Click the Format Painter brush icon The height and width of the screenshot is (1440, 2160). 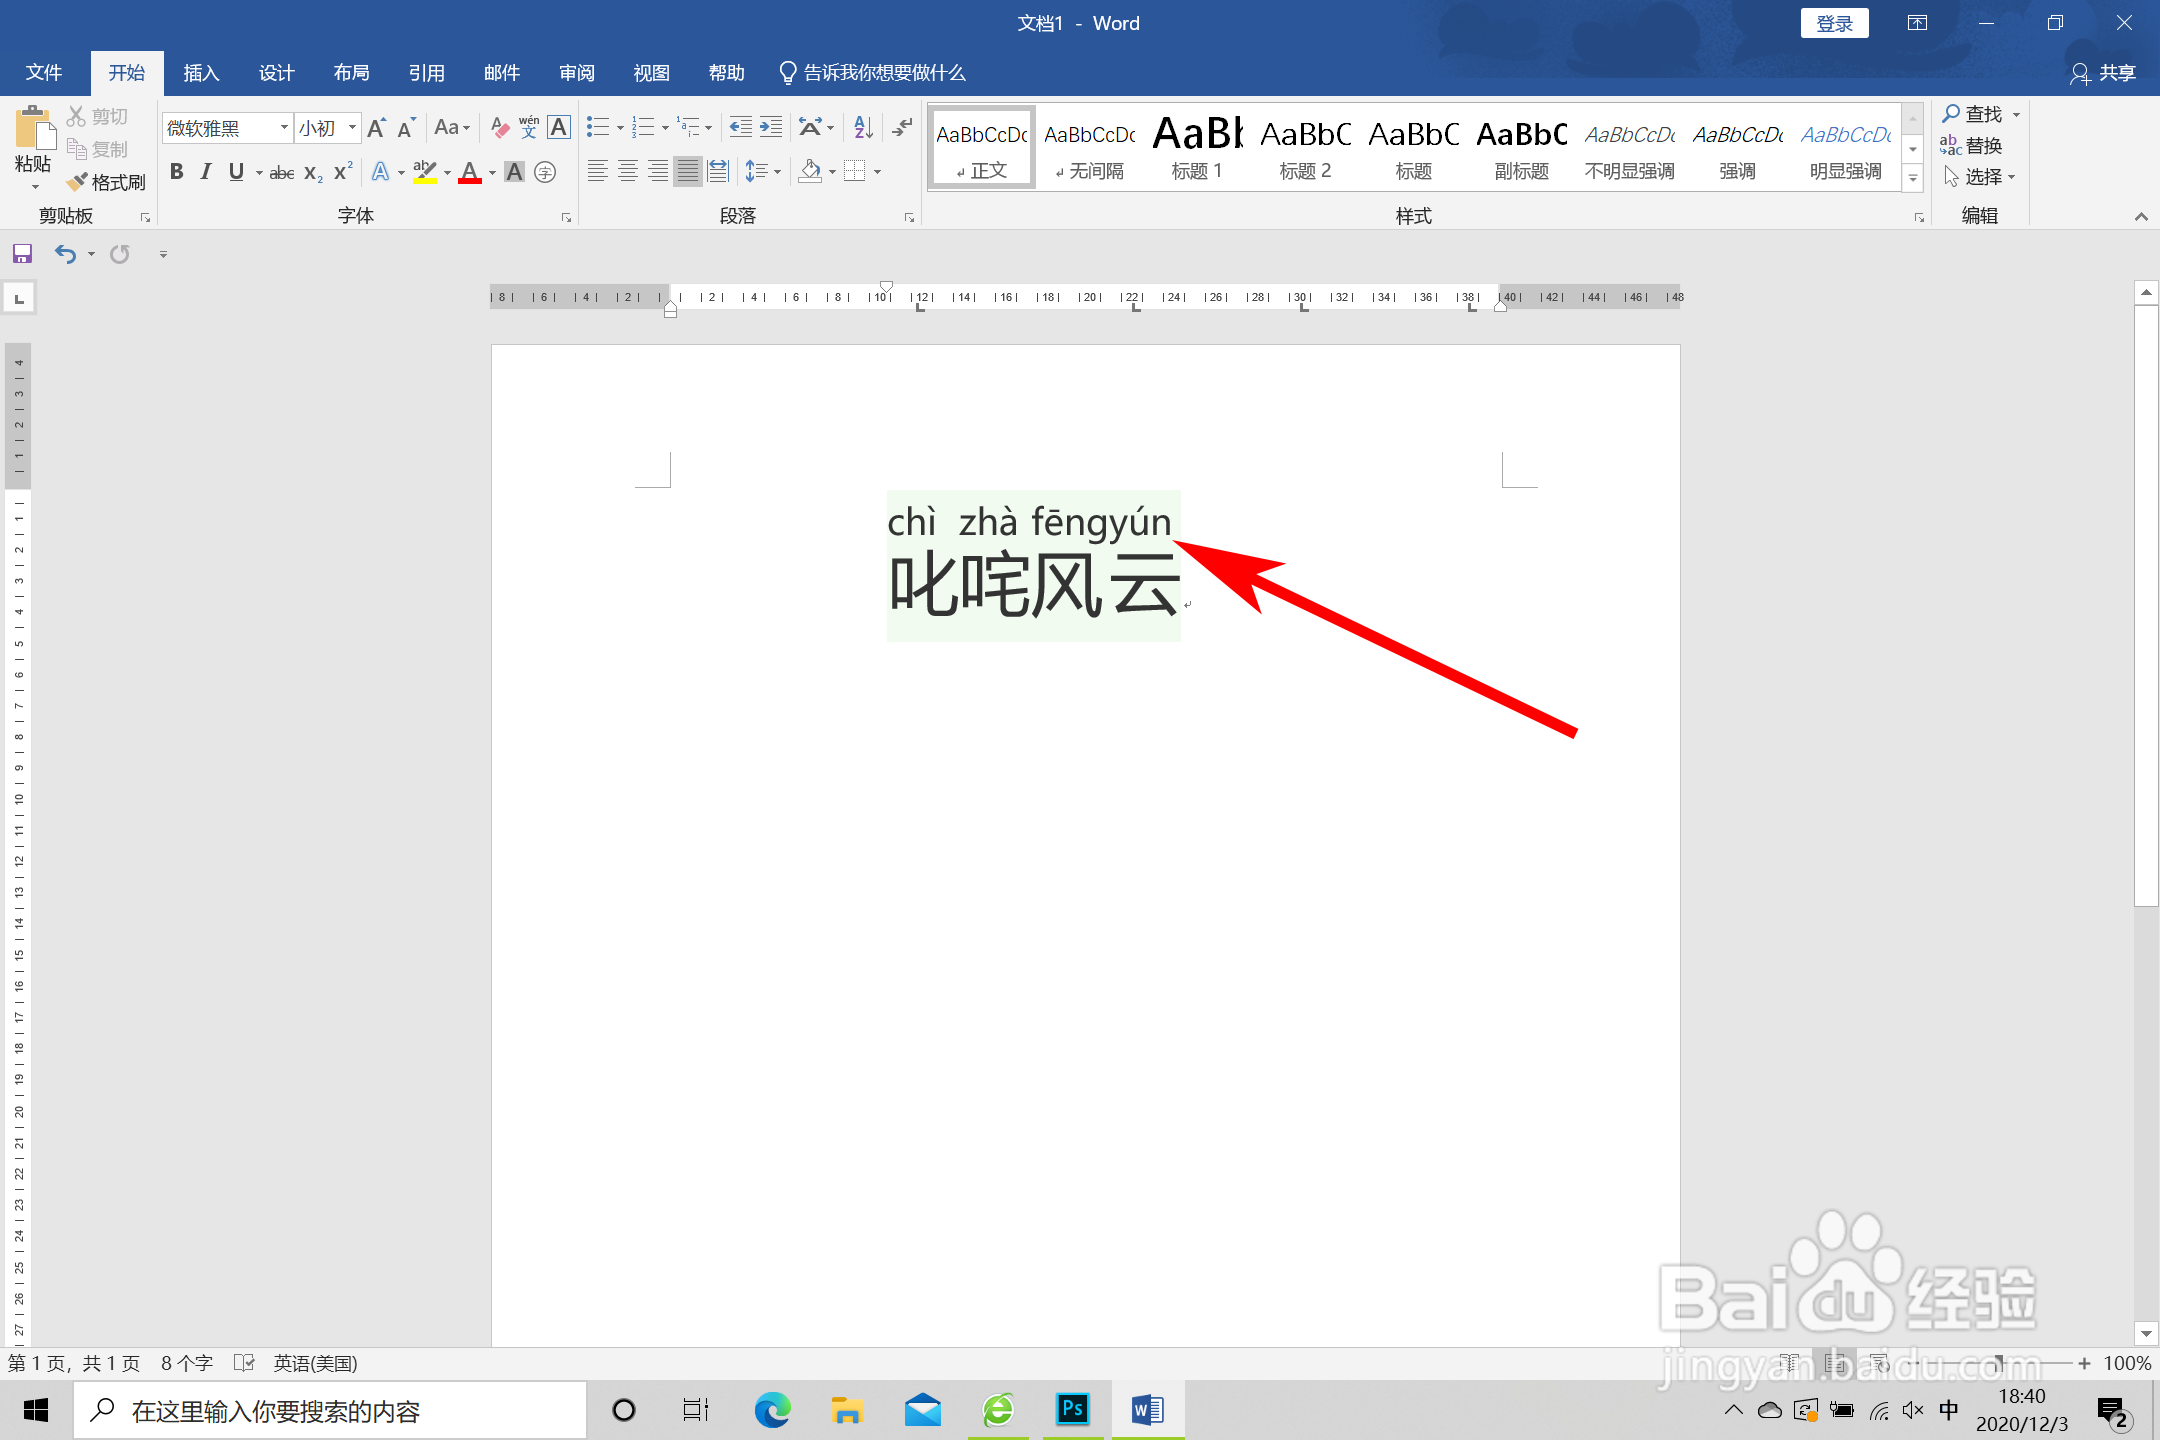(78, 182)
